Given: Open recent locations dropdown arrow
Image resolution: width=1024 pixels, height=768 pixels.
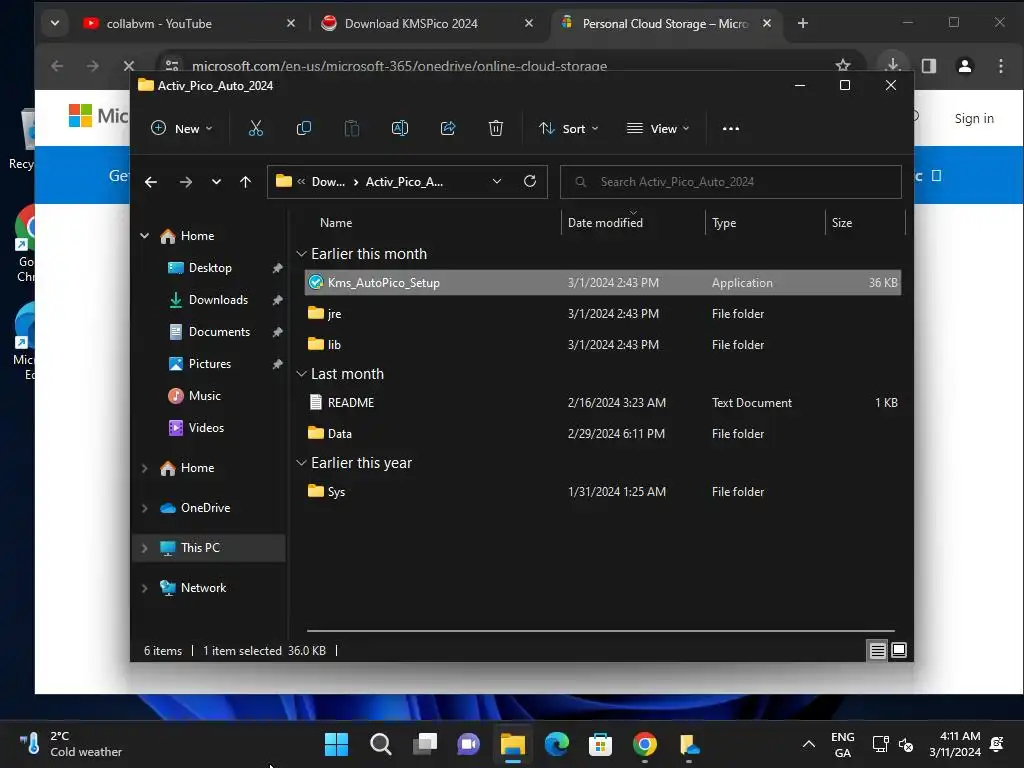Looking at the screenshot, I should (216, 182).
